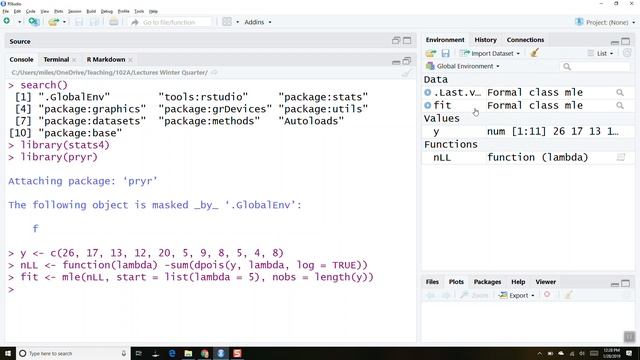Image resolution: width=640 pixels, height=360 pixels.
Task: Switch to the Viewer tab
Action: 546,282
